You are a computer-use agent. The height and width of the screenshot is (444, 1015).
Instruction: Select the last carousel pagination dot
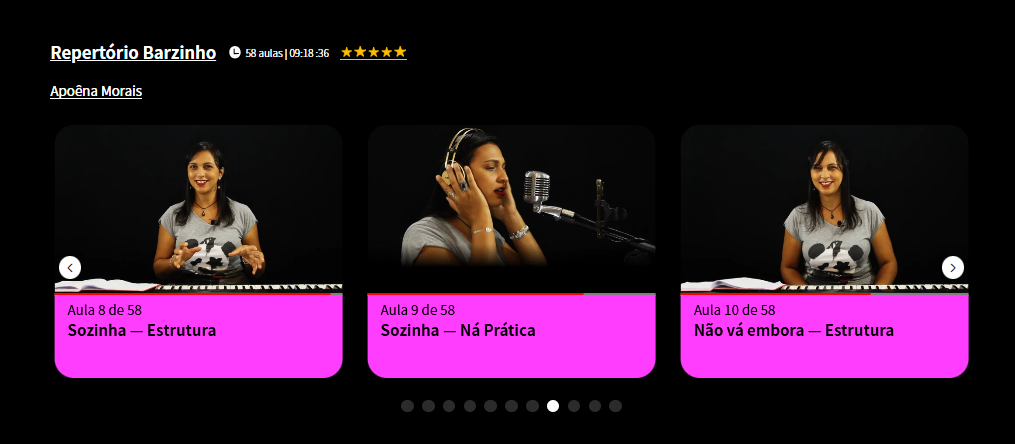616,406
